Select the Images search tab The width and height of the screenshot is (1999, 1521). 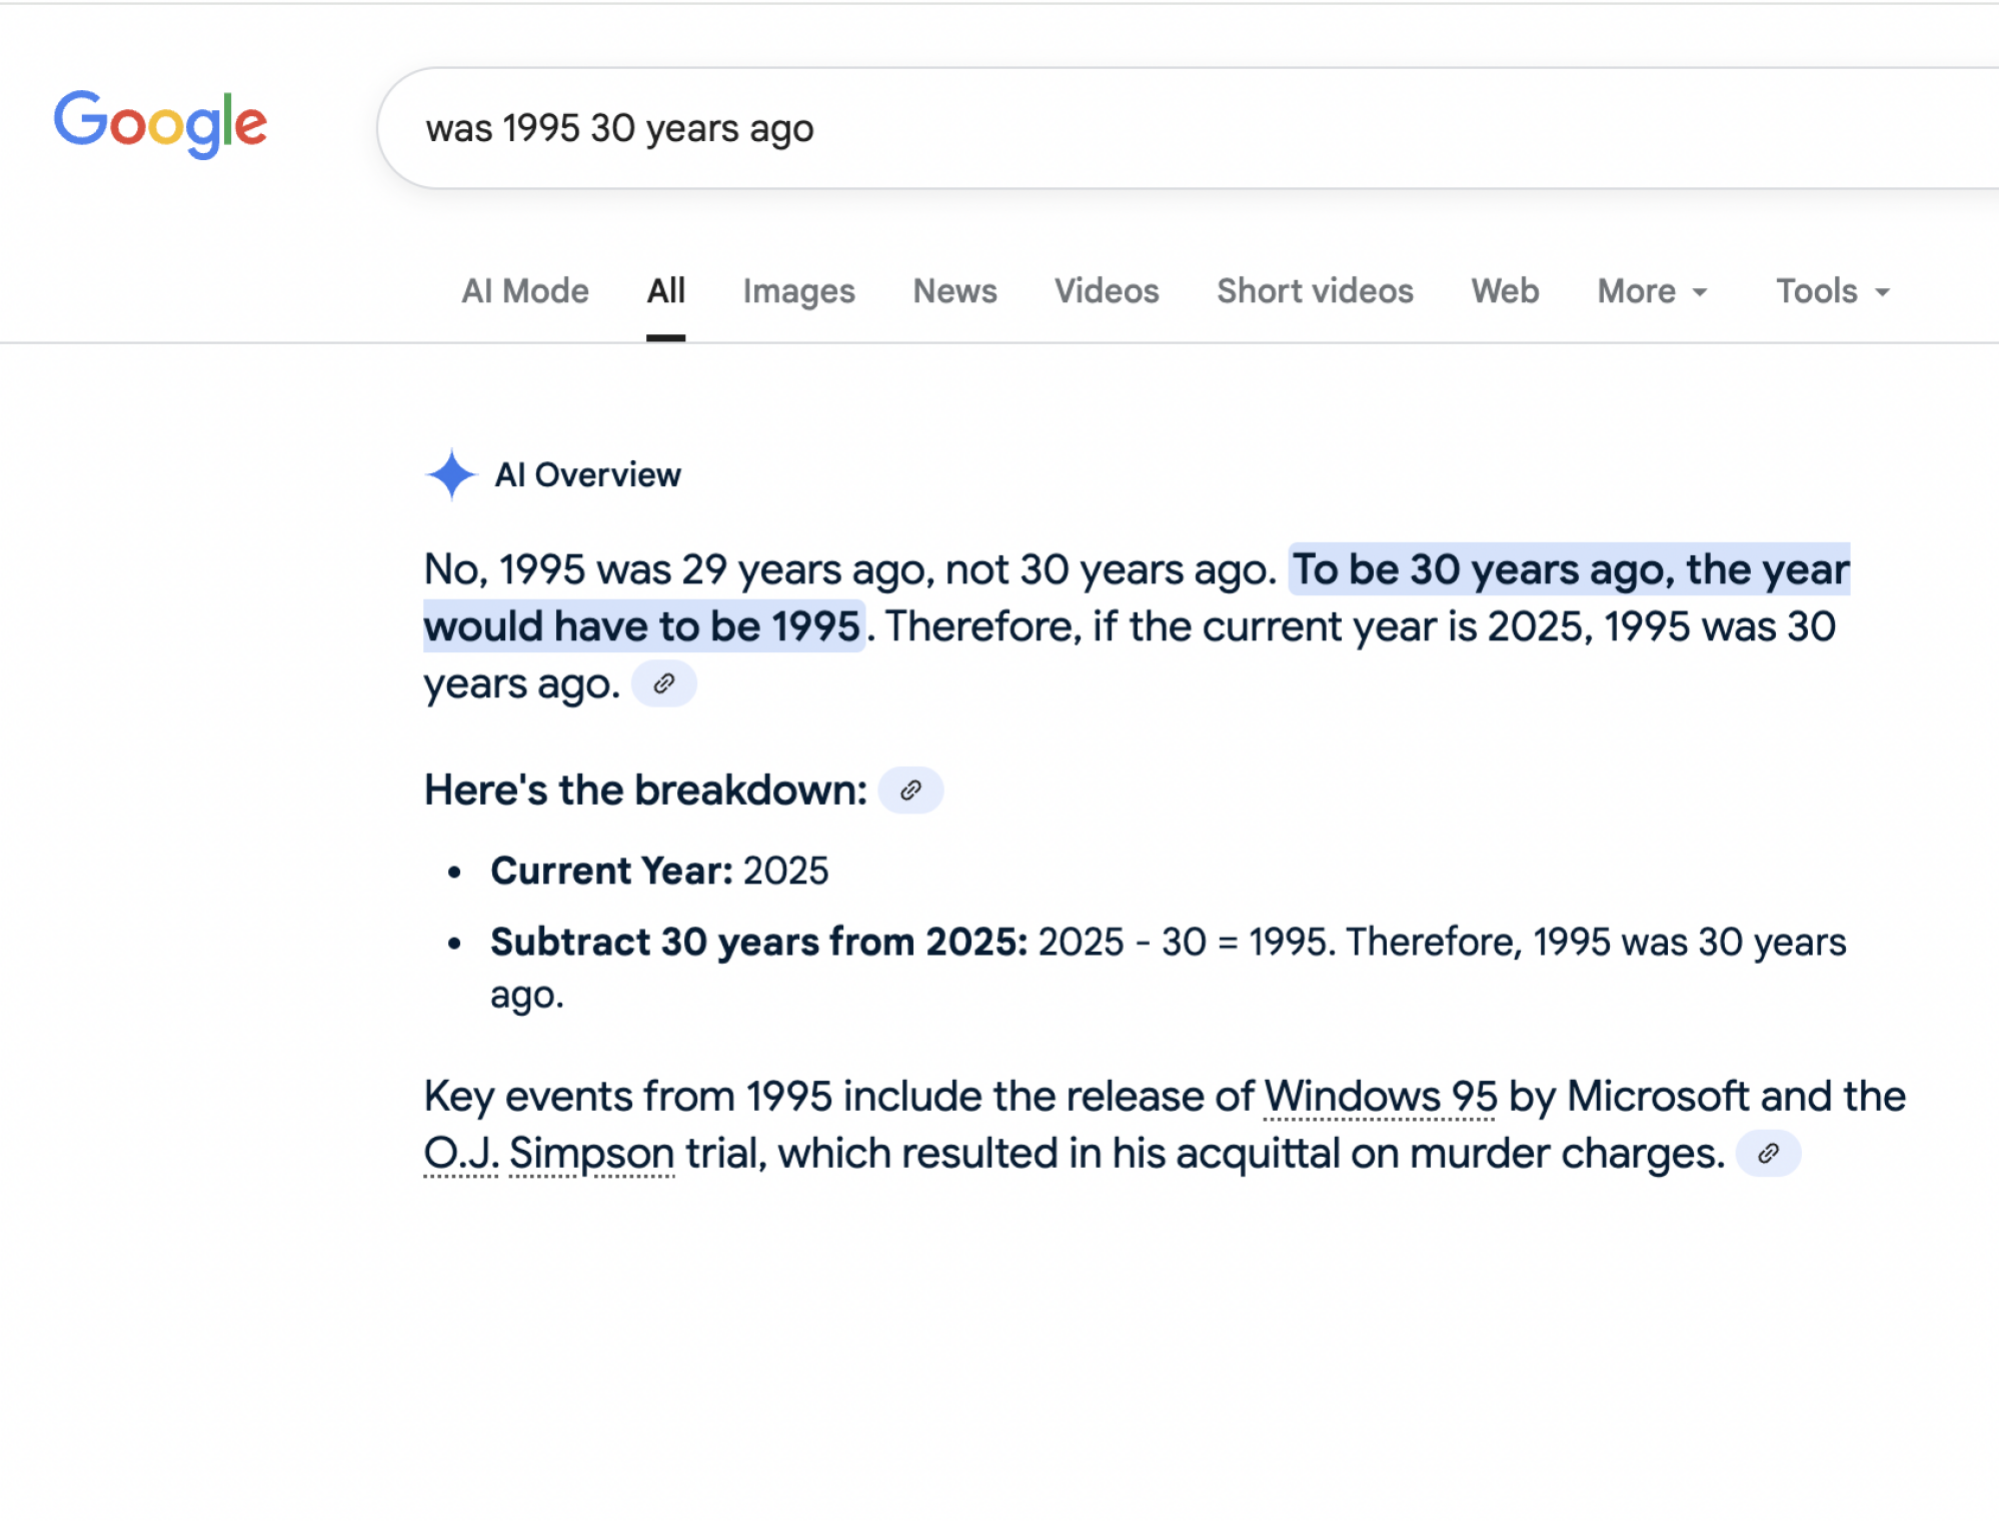[798, 291]
